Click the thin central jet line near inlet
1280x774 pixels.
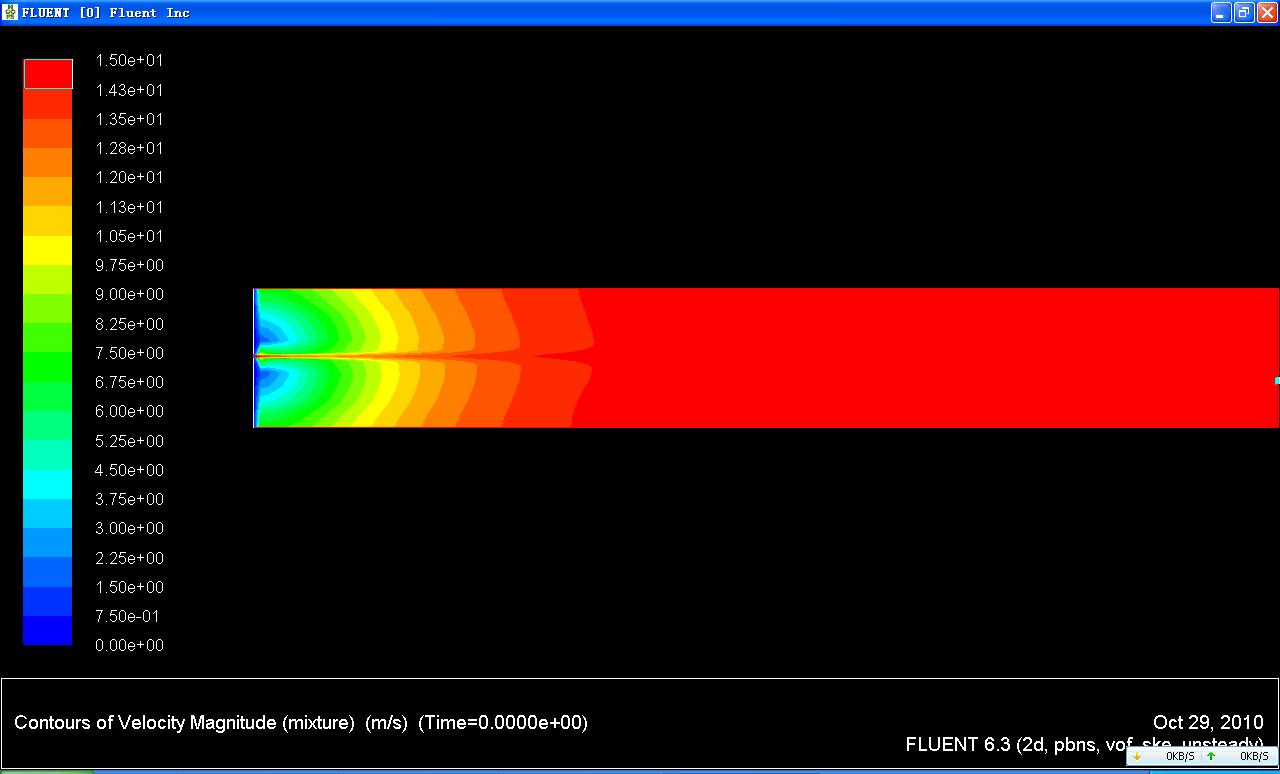pos(350,356)
